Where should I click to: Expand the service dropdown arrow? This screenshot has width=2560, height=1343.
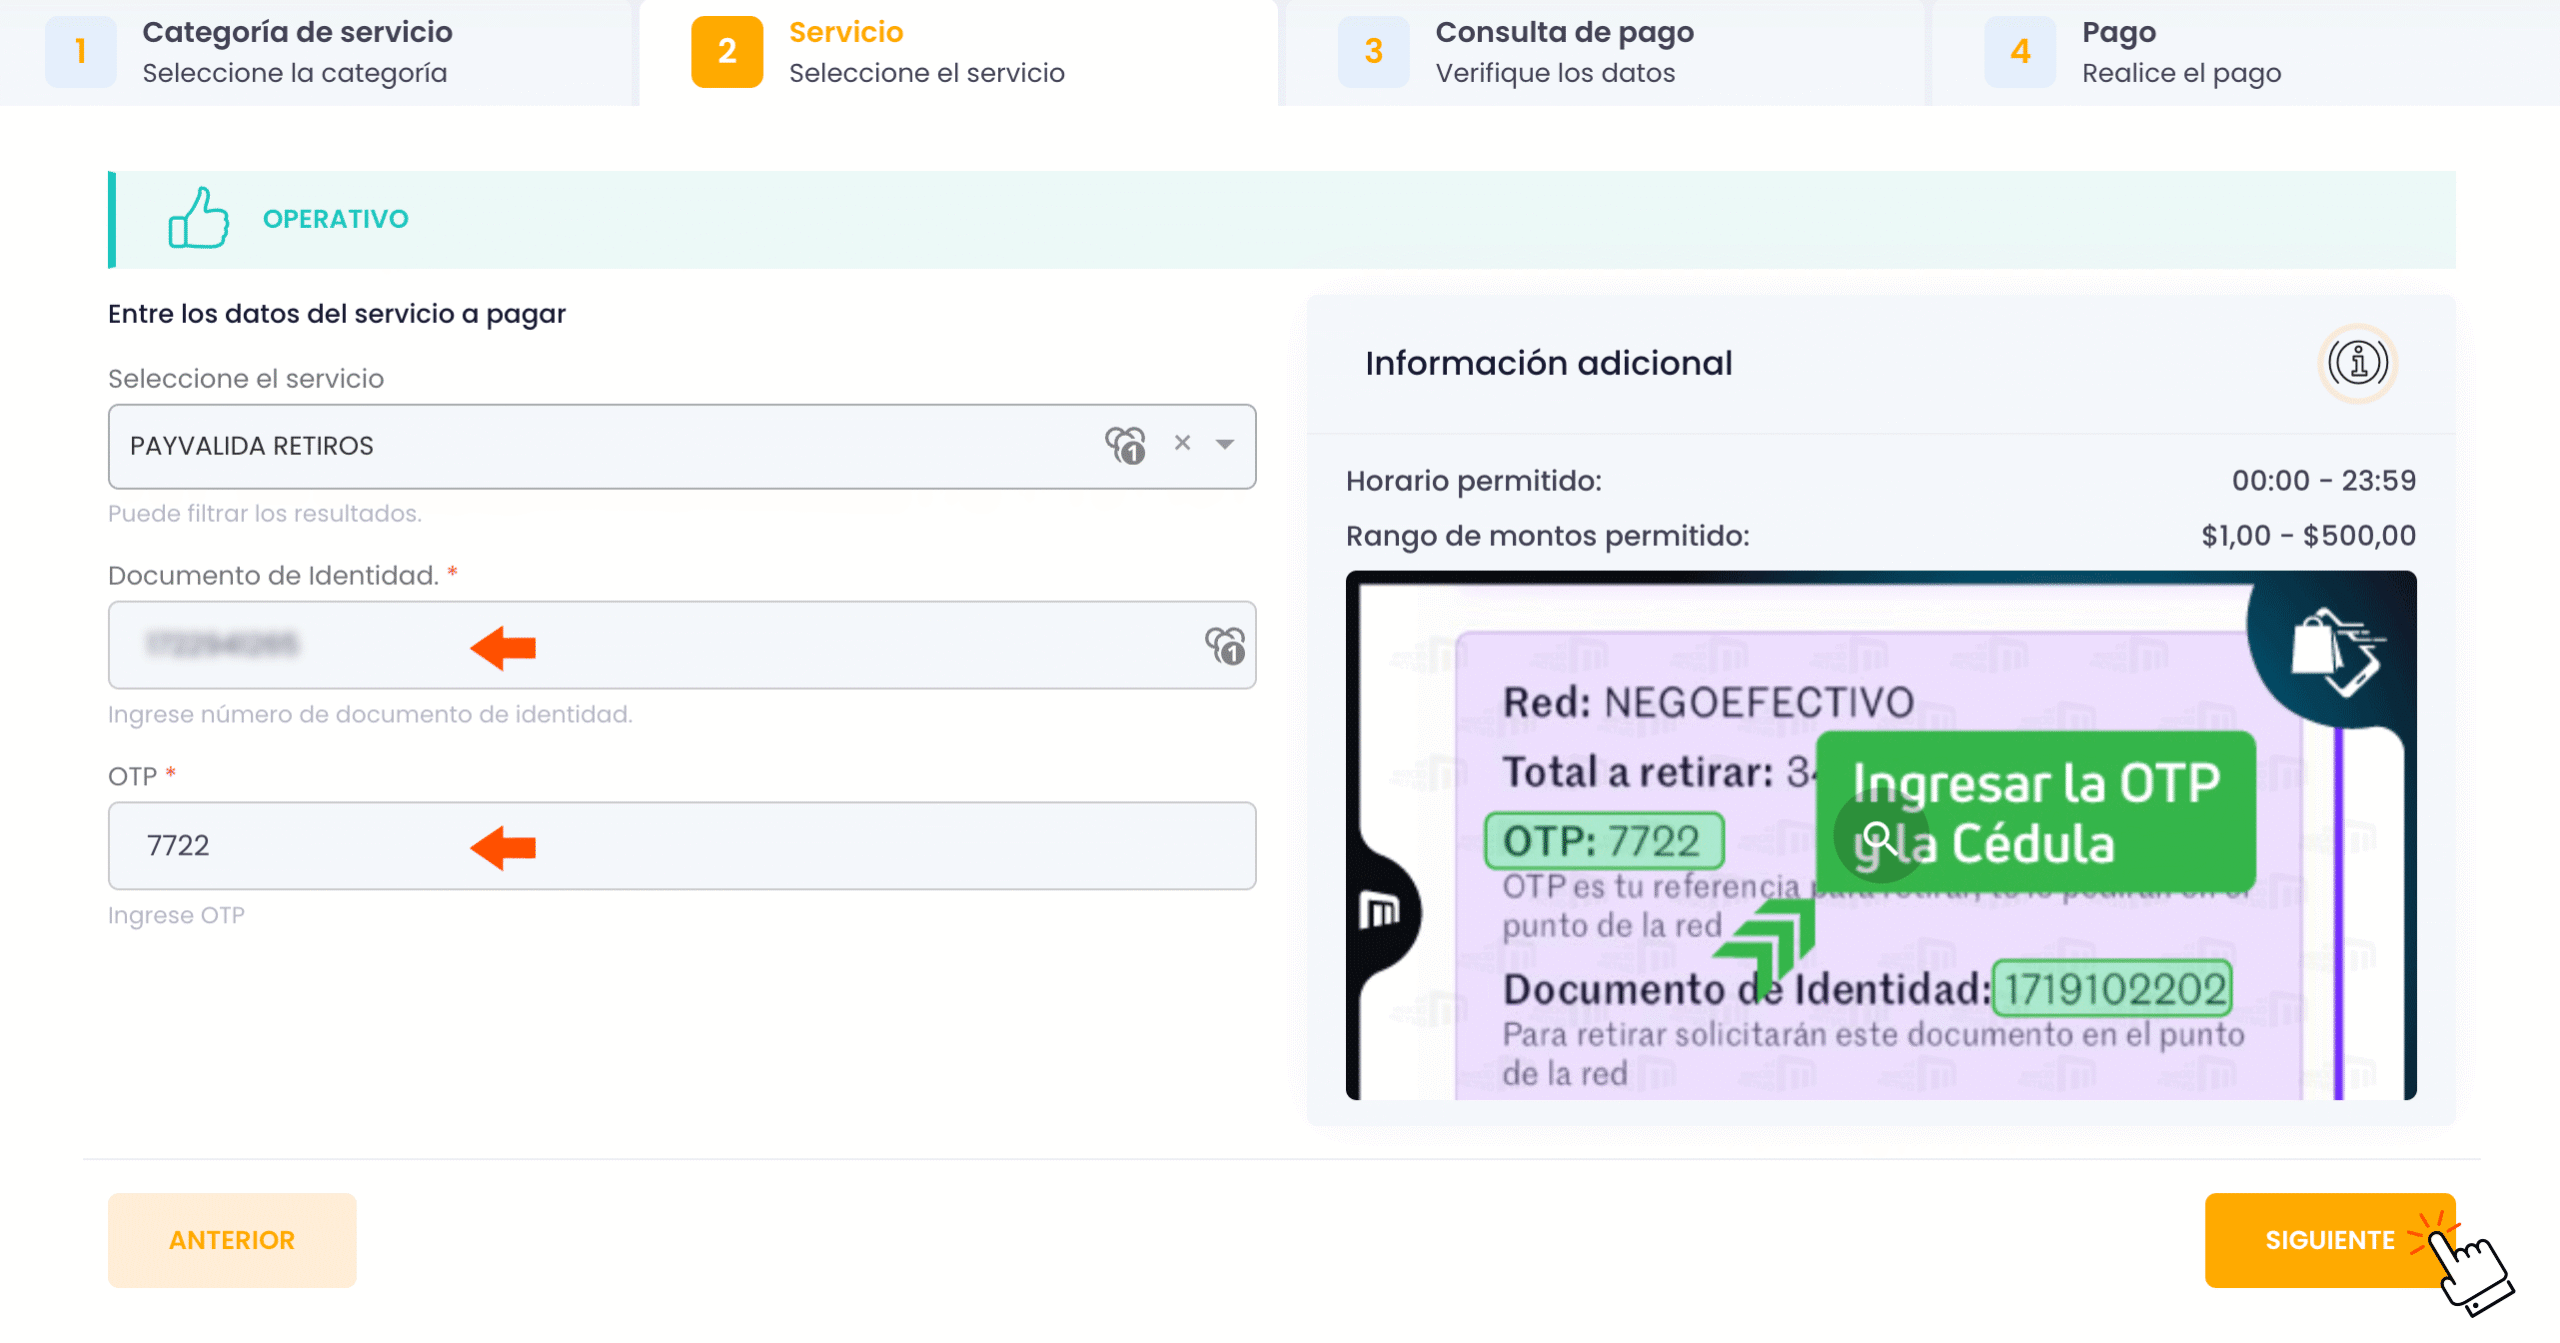click(1225, 444)
